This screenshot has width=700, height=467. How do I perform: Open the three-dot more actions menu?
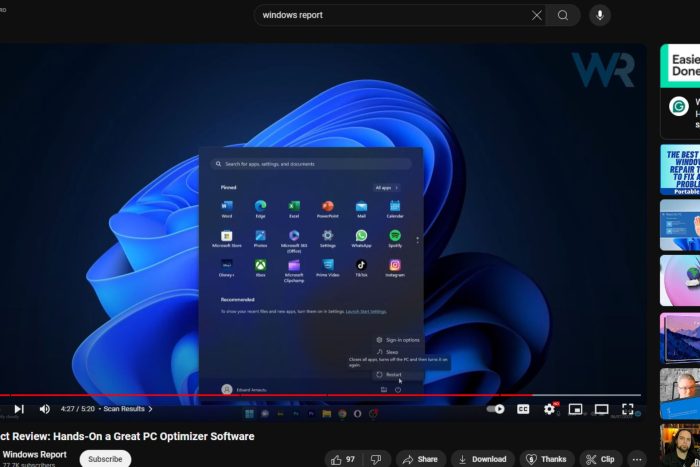[637, 459]
